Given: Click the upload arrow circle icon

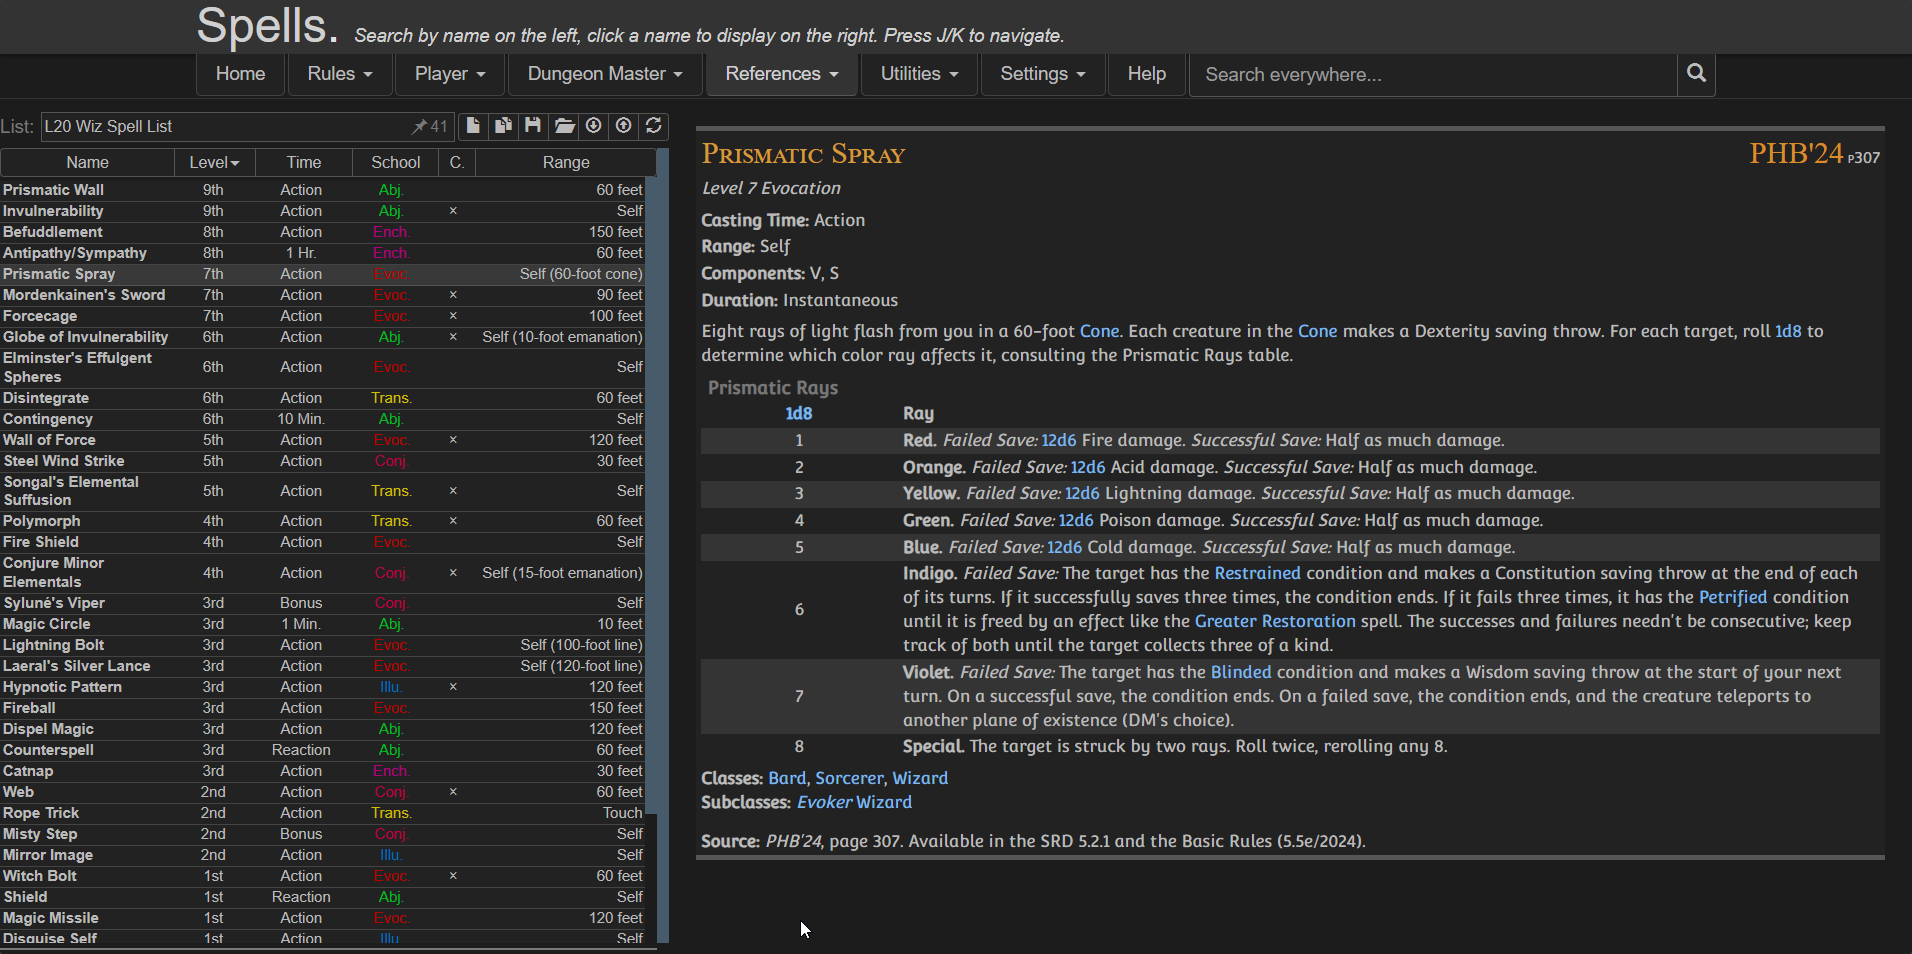Looking at the screenshot, I should [x=624, y=126].
